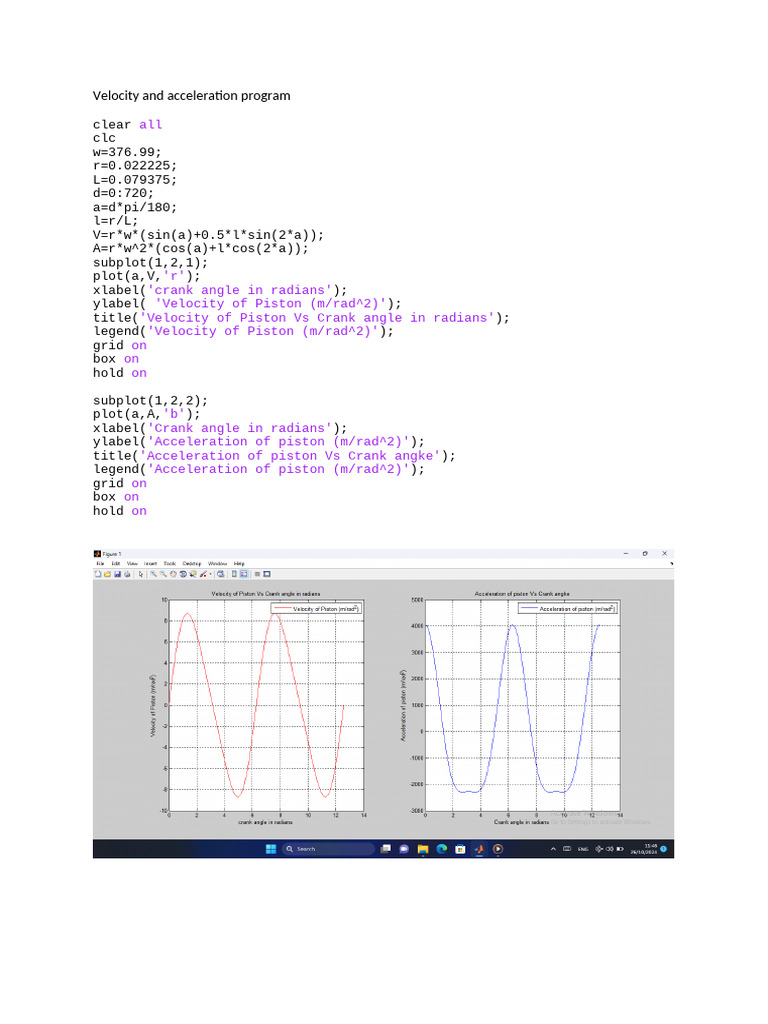The width and height of the screenshot is (768, 1024).
Task: Open the File menu in Figure 1
Action: 101,564
